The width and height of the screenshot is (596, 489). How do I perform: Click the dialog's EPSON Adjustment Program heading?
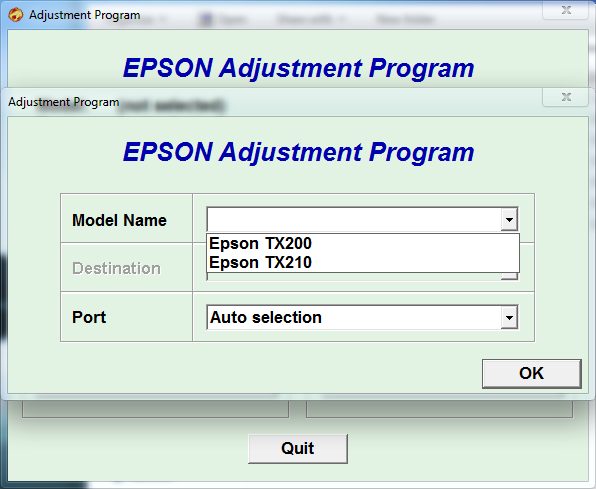pyautogui.click(x=298, y=152)
